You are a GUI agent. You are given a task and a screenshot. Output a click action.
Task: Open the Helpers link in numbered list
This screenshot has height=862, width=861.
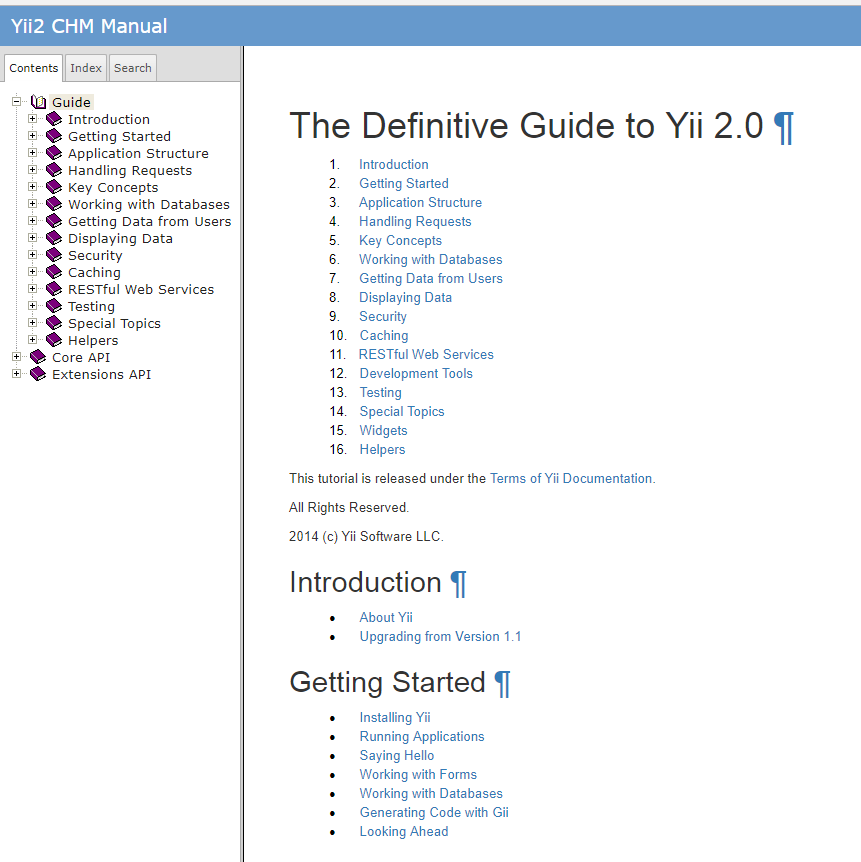pyautogui.click(x=382, y=449)
